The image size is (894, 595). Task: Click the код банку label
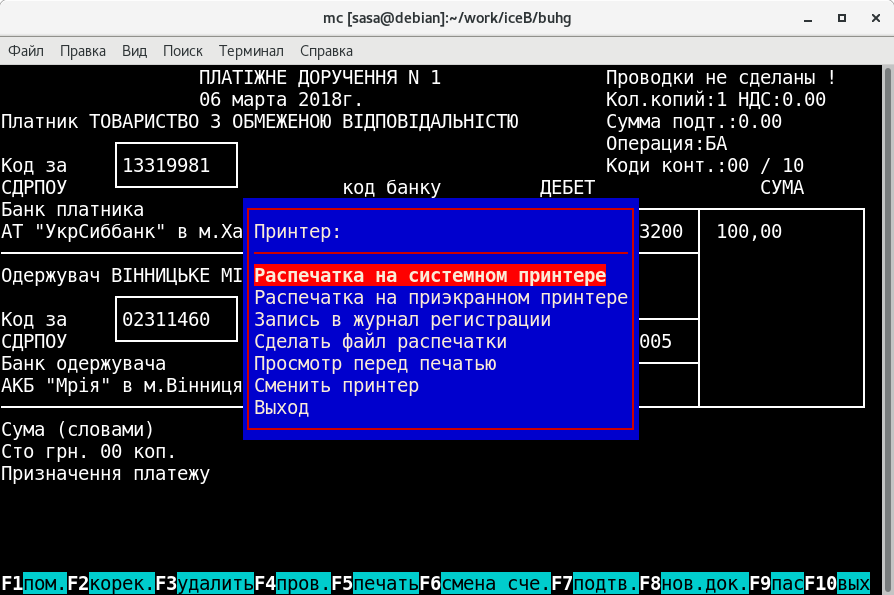click(392, 188)
